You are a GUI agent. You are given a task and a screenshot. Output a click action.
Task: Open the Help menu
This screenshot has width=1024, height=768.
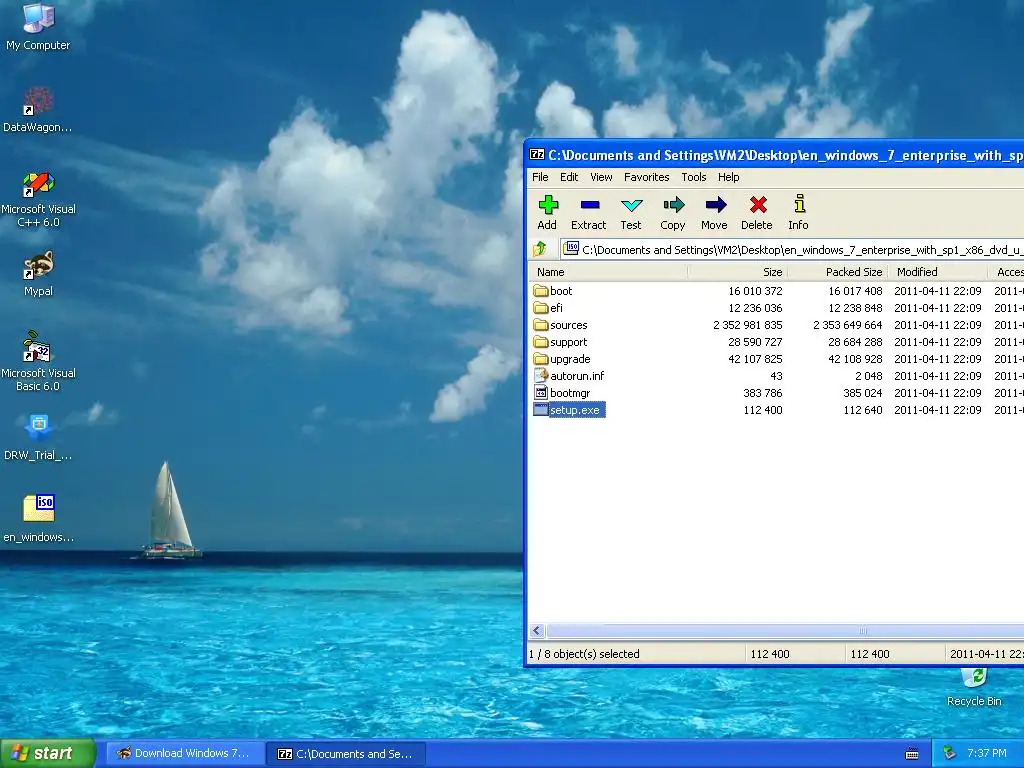click(728, 177)
